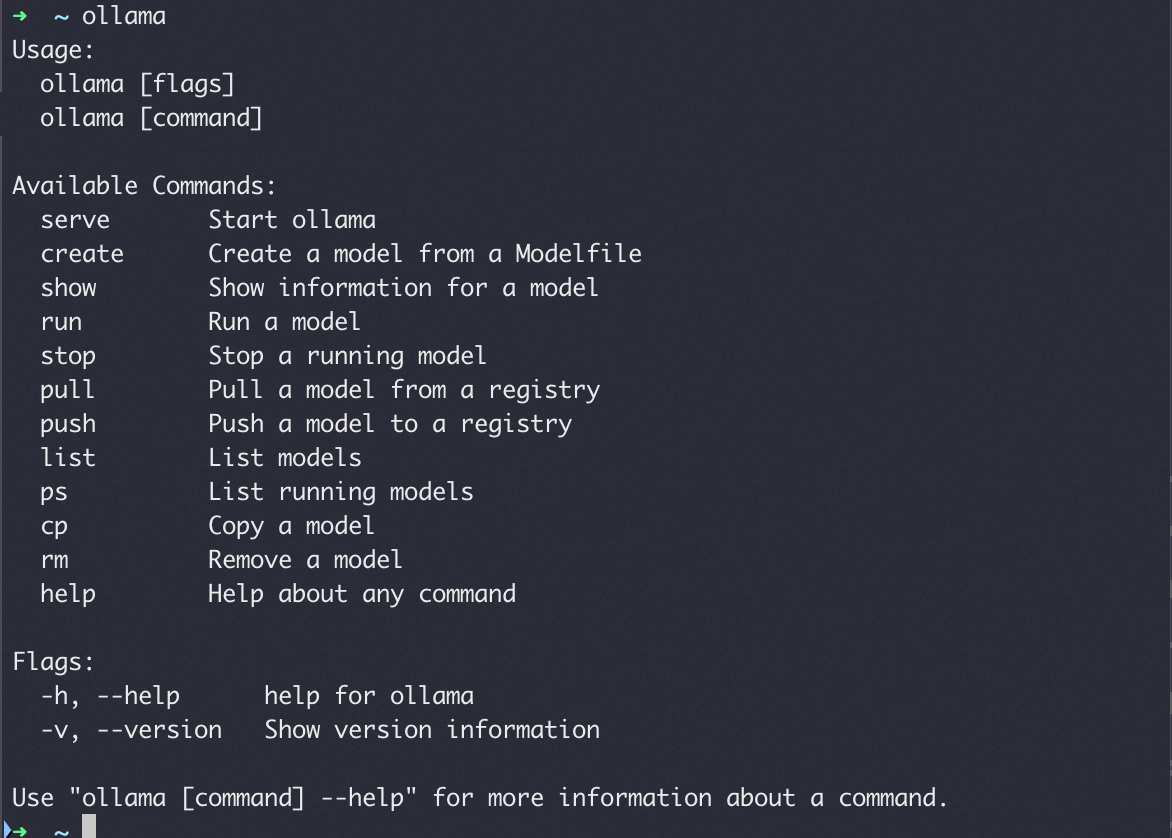The image size is (1172, 838).
Task: Click 'Available Commands:' heading
Action: [144, 185]
